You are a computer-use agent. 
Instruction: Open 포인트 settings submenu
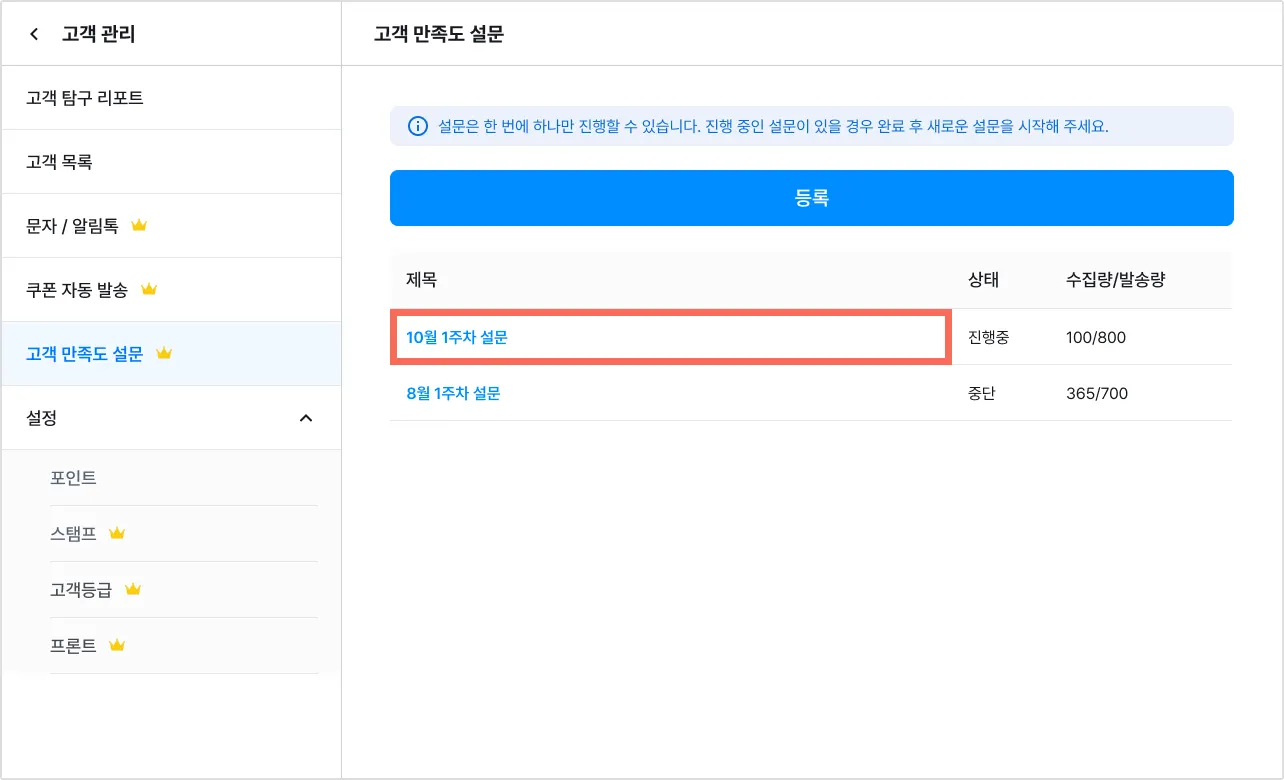73,478
